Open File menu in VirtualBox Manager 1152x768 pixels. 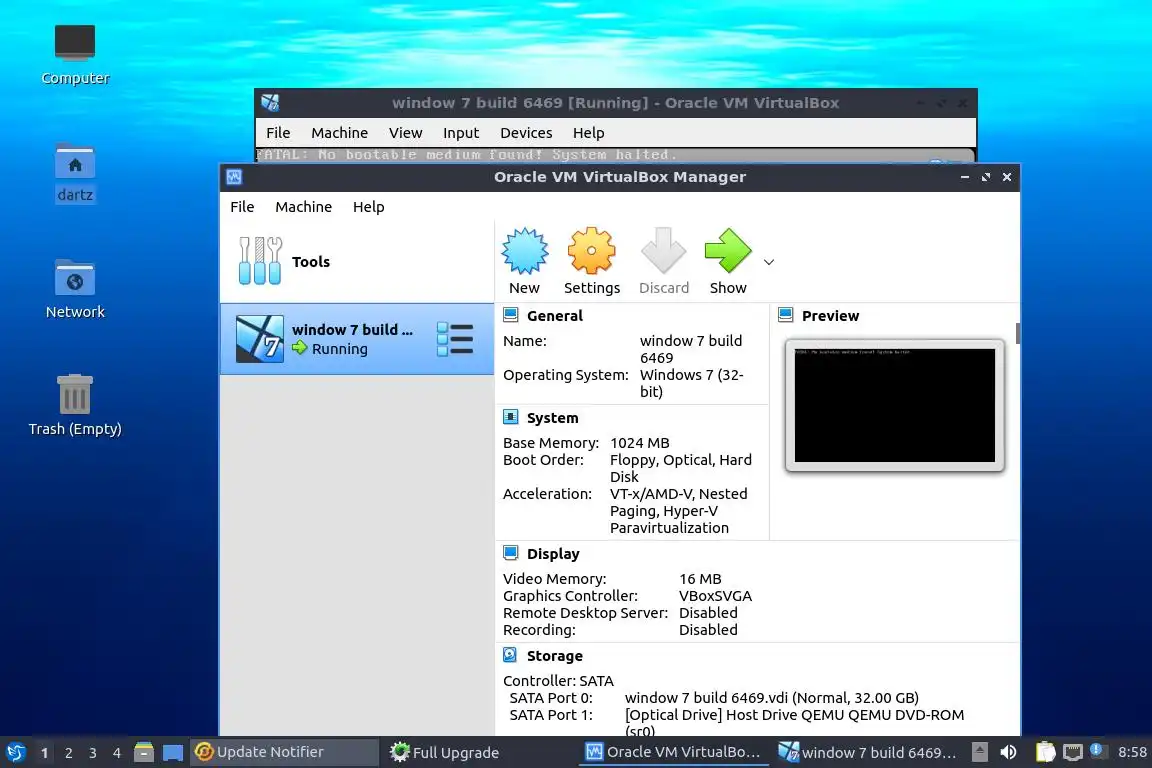tap(242, 207)
